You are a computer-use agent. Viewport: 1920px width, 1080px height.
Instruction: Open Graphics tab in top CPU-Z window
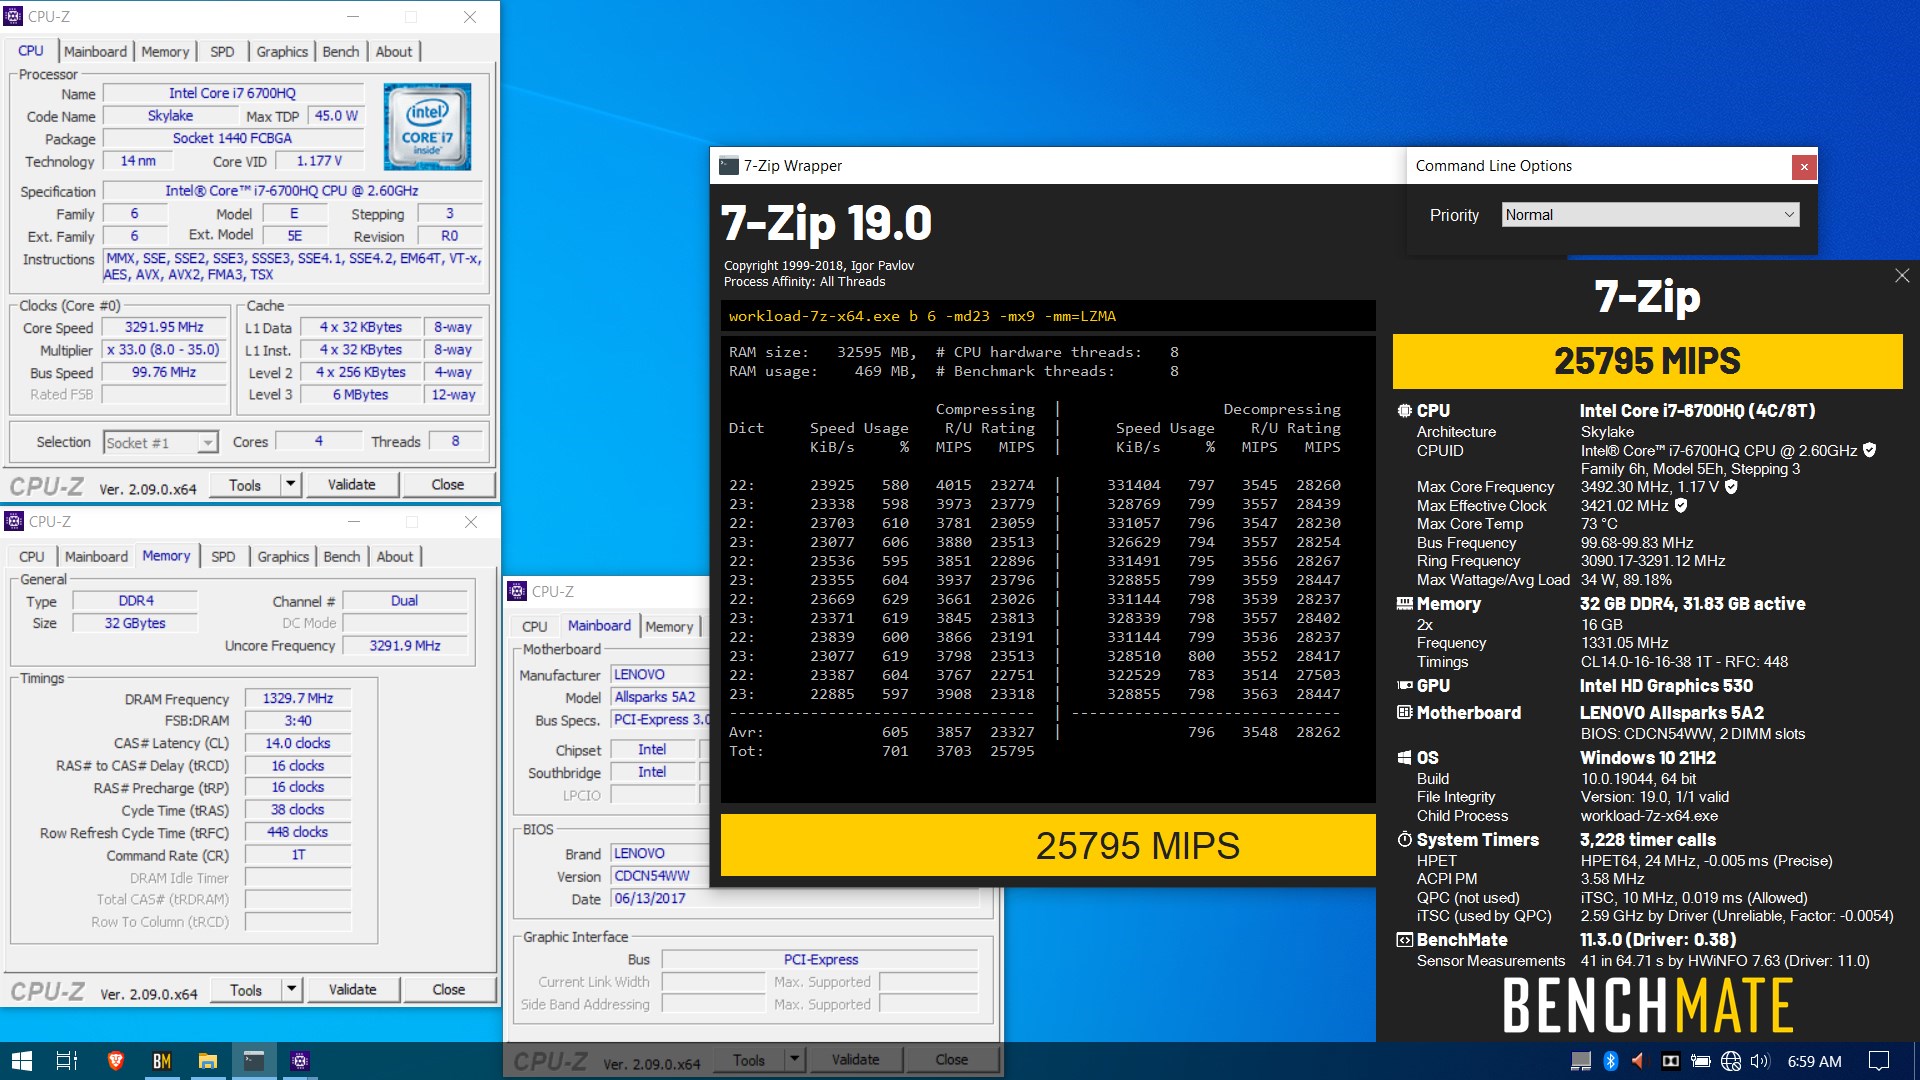click(x=282, y=51)
